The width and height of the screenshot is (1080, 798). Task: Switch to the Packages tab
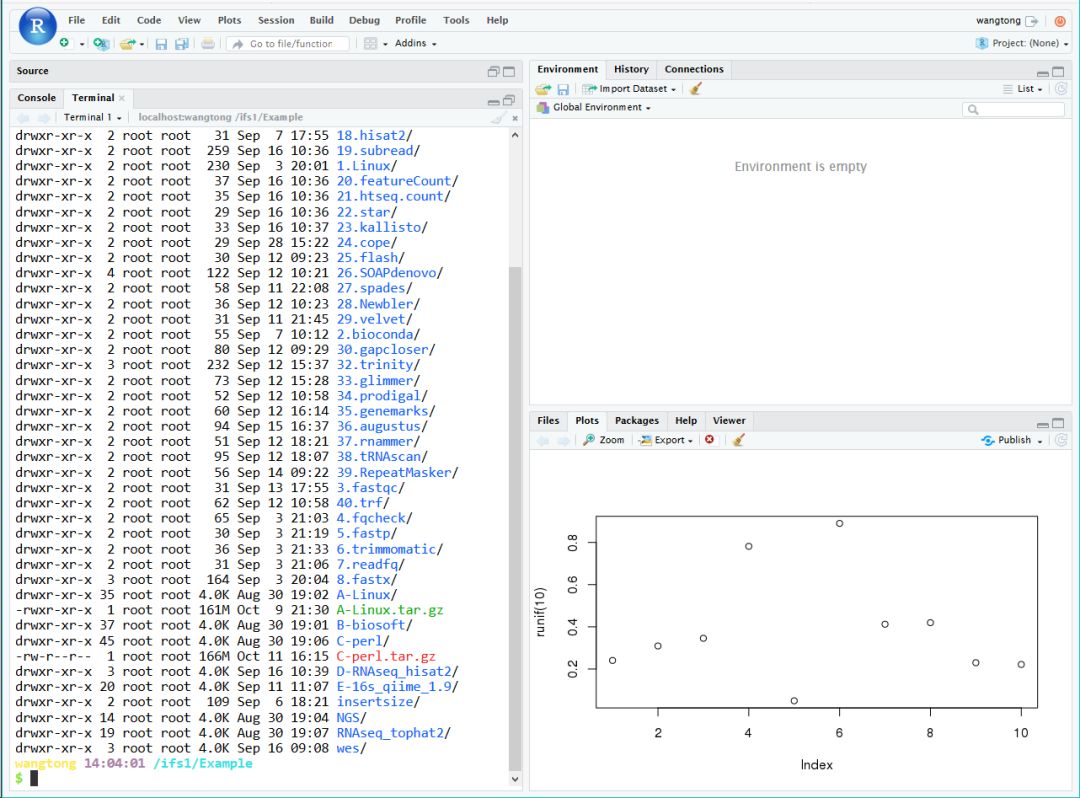pos(636,420)
